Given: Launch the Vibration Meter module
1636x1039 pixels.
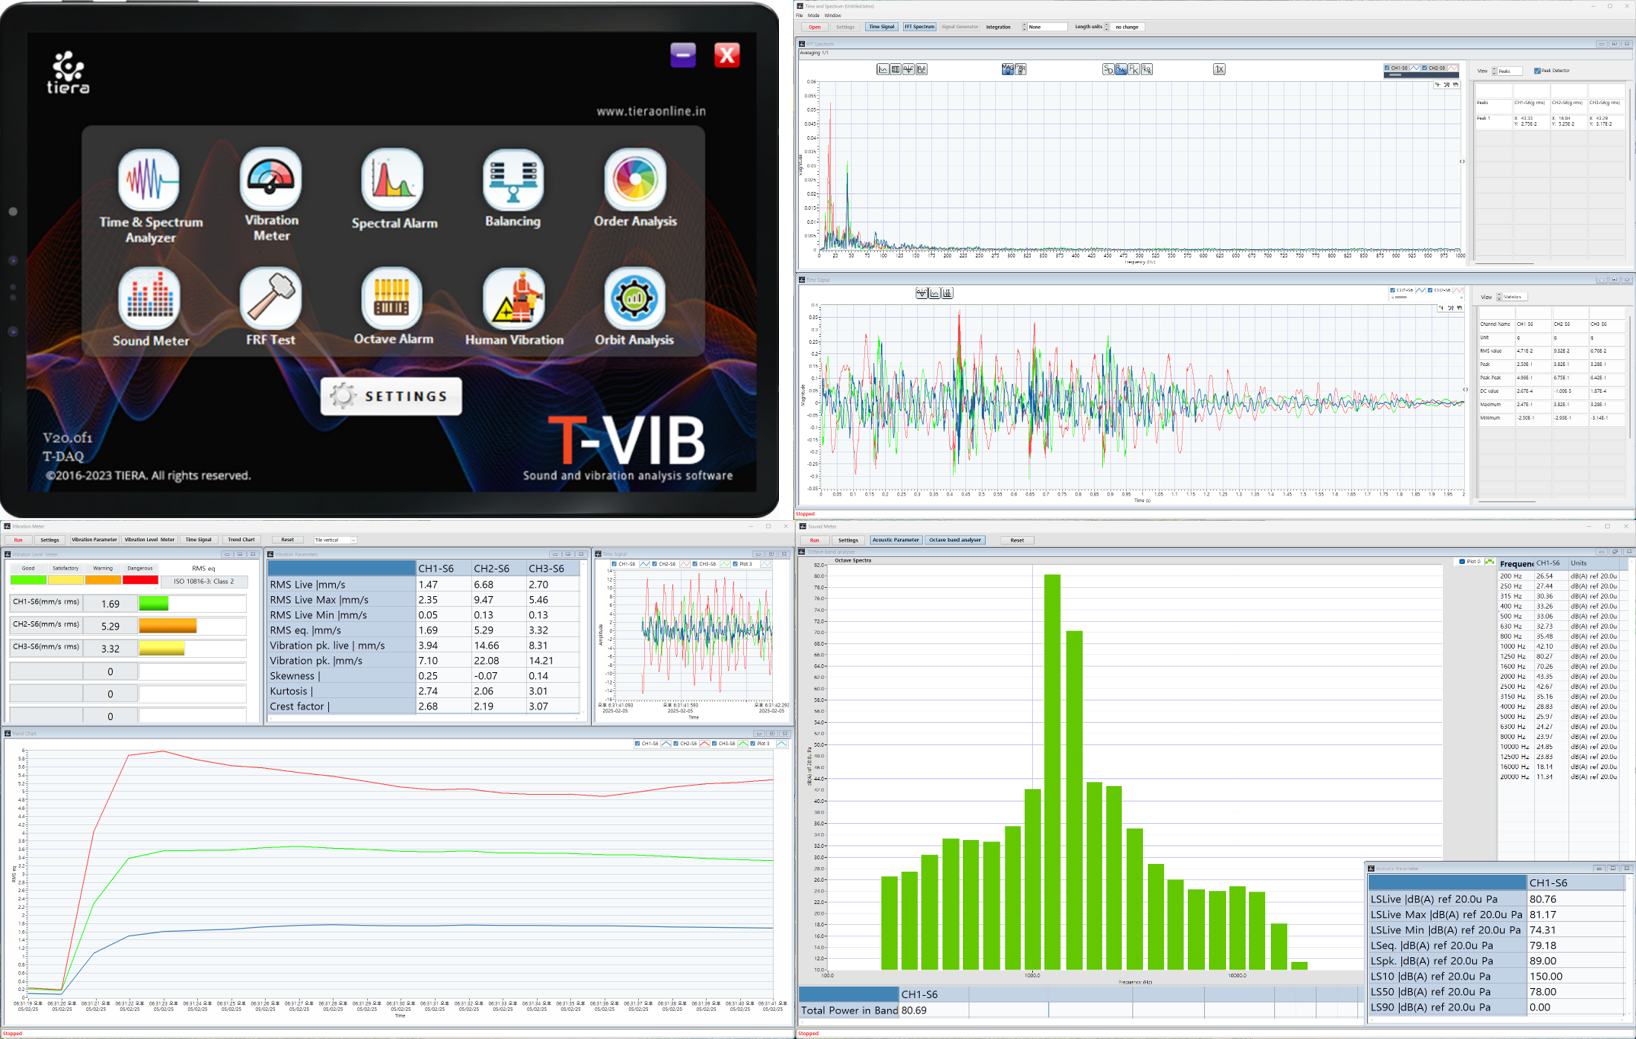Looking at the screenshot, I should 270,180.
